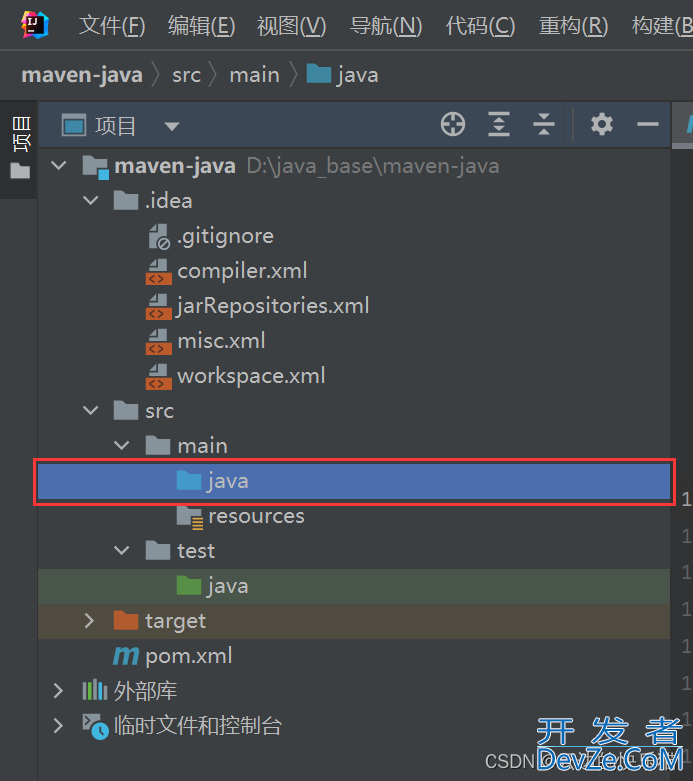This screenshot has height=781, width=693.
Task: Collapse the main folder
Action: (x=122, y=445)
